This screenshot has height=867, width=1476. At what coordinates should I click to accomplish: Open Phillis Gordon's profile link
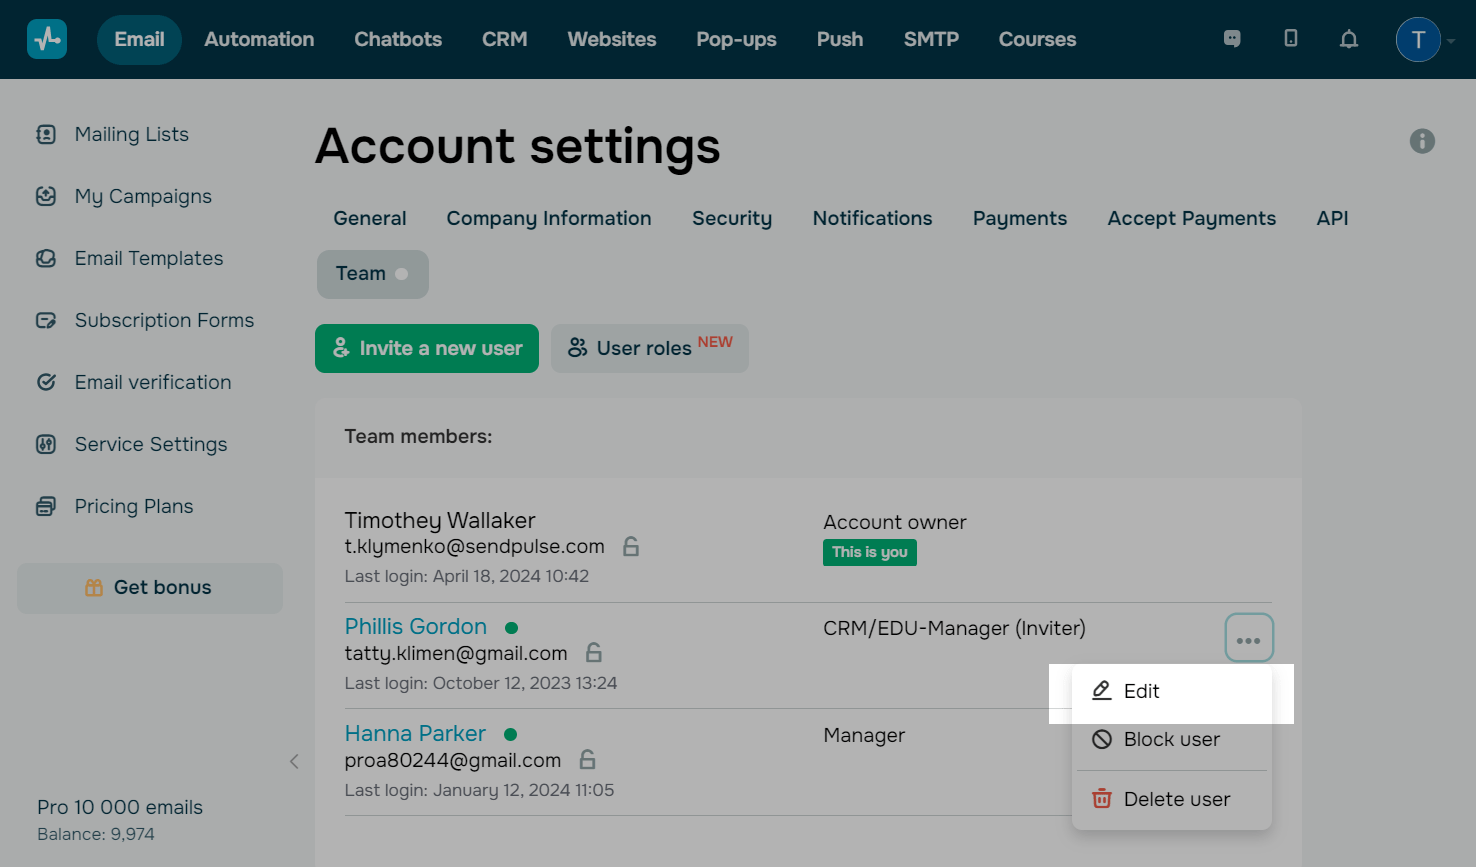tap(416, 626)
